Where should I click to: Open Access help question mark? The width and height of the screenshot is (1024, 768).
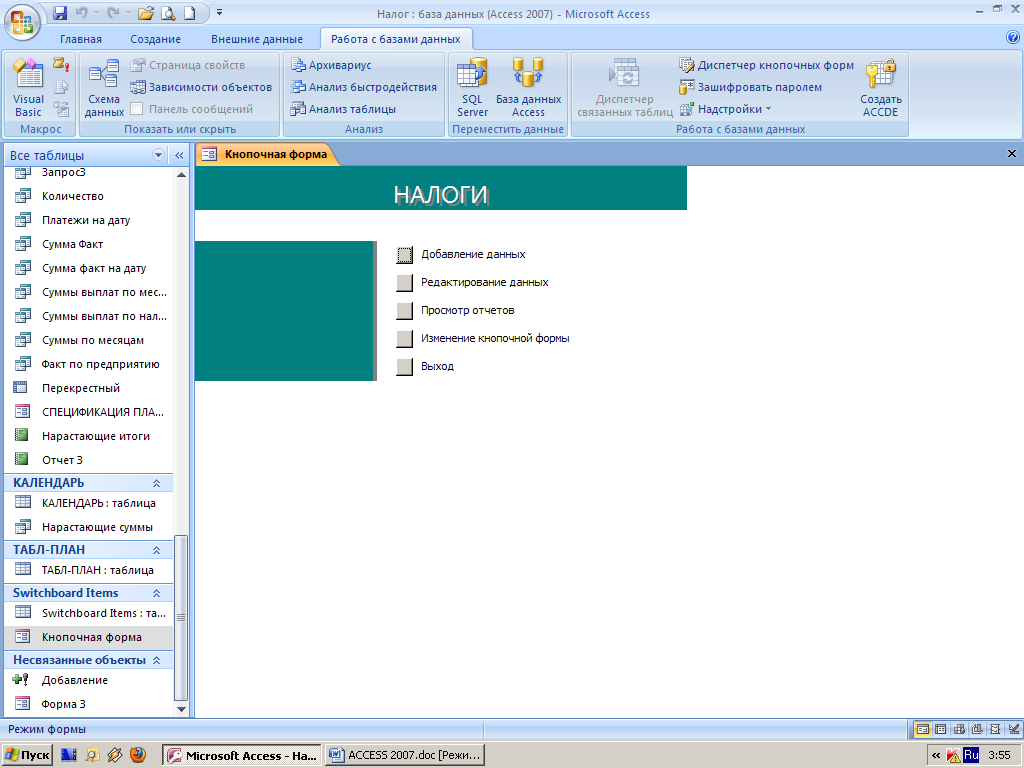click(x=1013, y=38)
